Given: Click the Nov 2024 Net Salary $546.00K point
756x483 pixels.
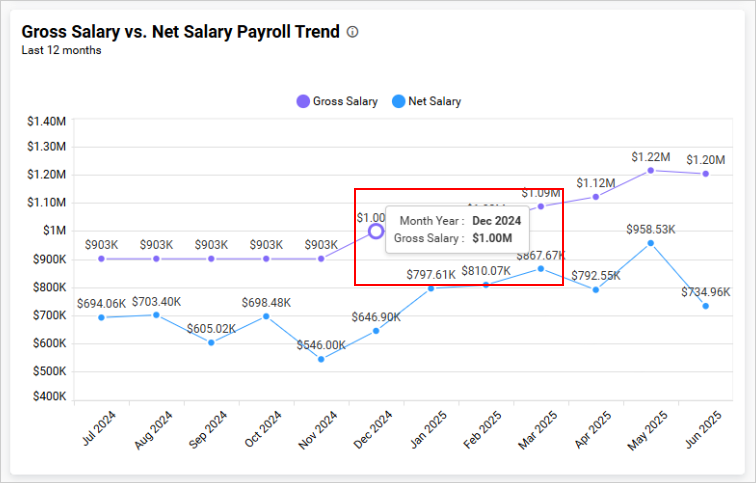Looking at the screenshot, I should pyautogui.click(x=321, y=359).
